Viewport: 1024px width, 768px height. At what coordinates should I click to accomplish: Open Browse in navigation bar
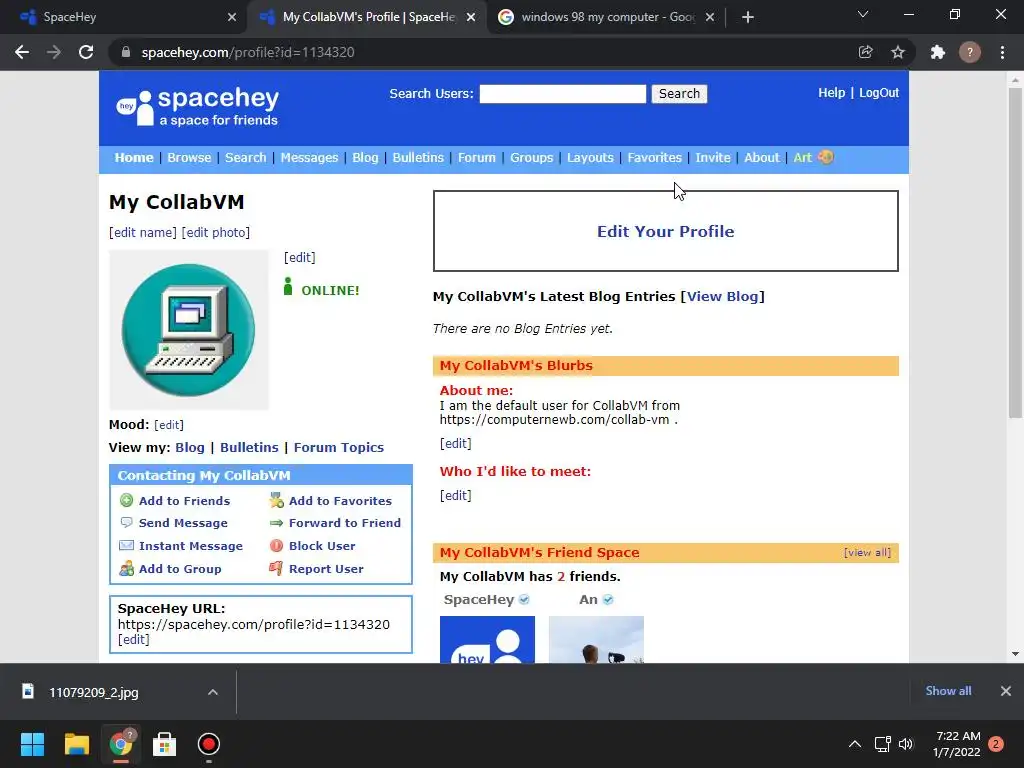(x=189, y=157)
